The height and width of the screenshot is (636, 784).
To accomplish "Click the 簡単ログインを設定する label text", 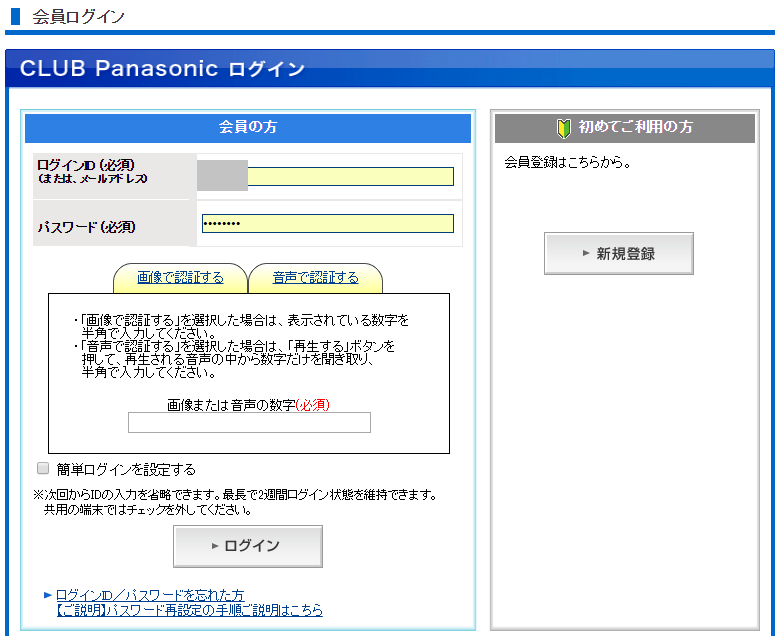I will pyautogui.click(x=126, y=469).
